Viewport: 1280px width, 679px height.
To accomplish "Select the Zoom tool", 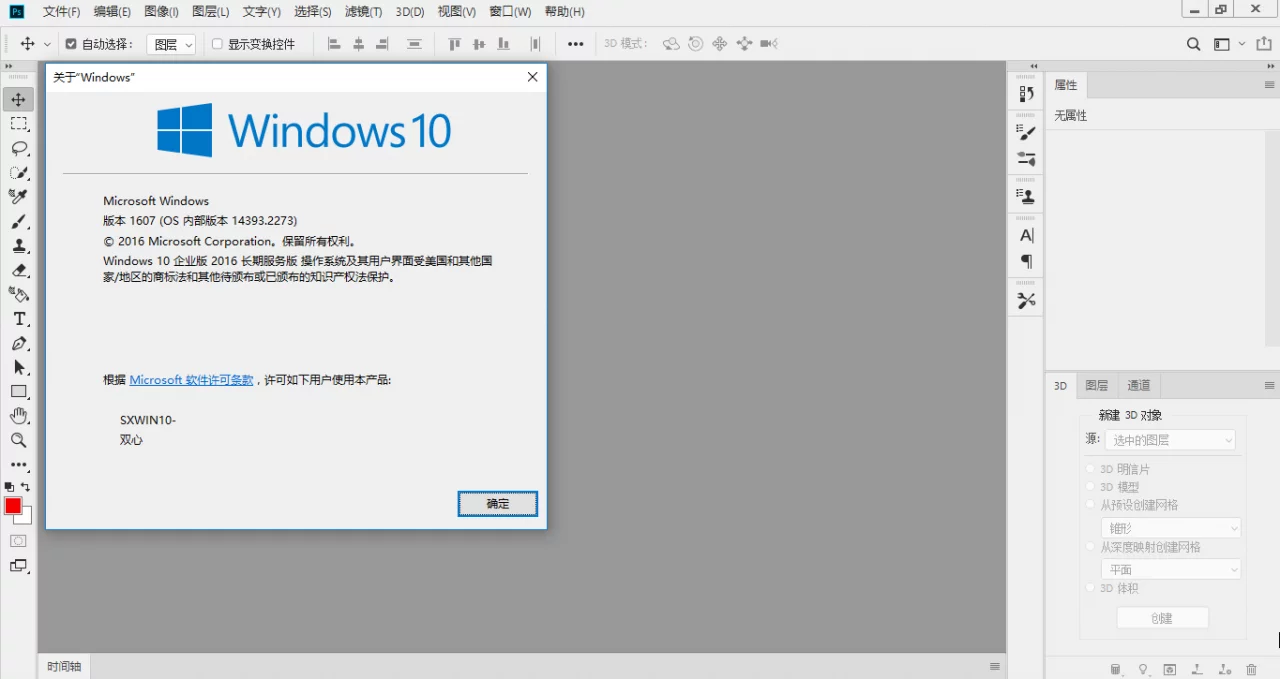I will coord(19,440).
